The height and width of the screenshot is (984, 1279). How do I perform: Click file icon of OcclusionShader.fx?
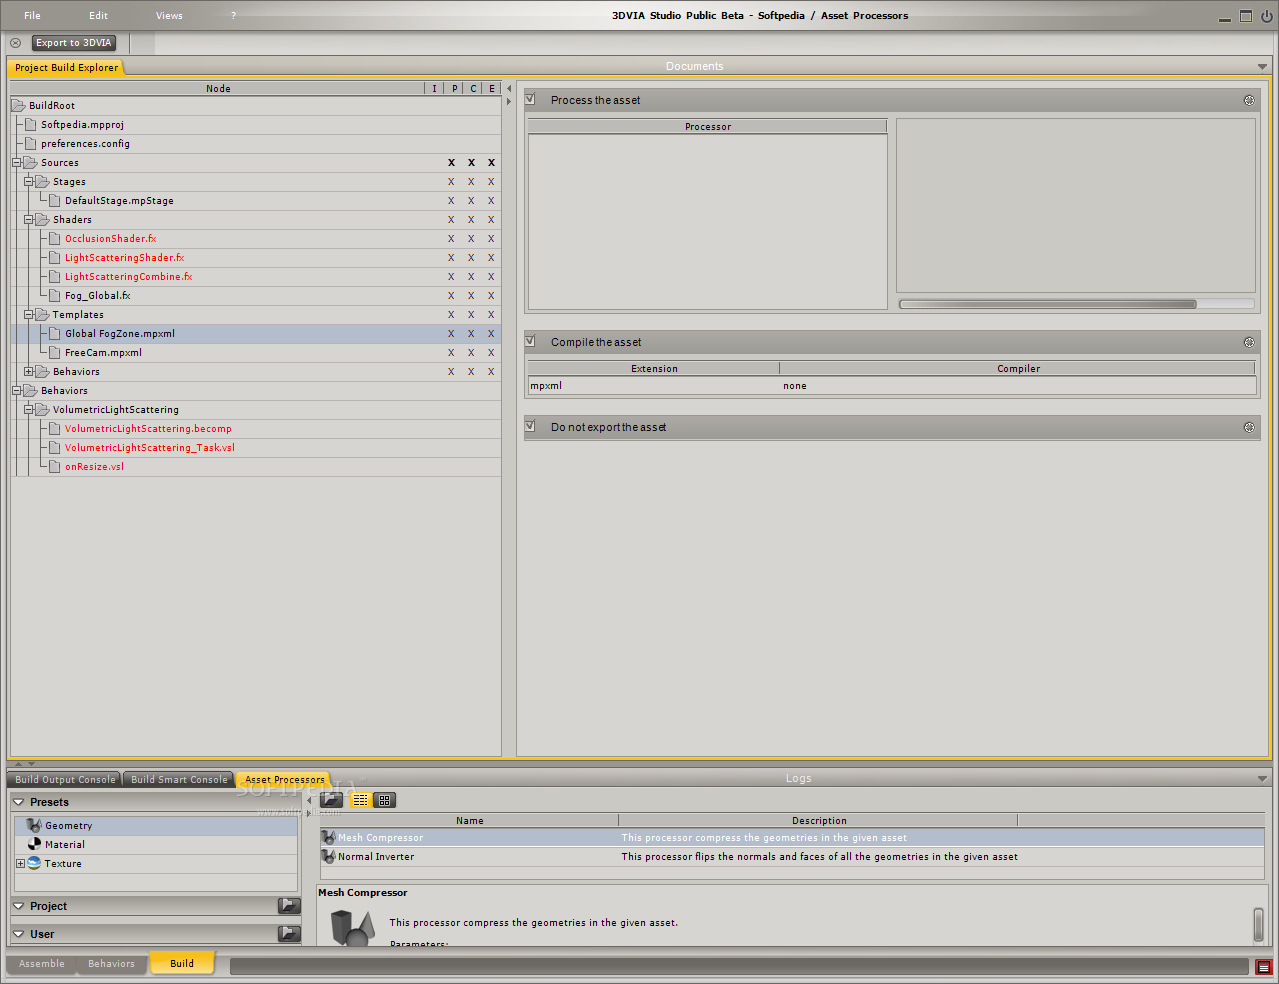click(54, 238)
